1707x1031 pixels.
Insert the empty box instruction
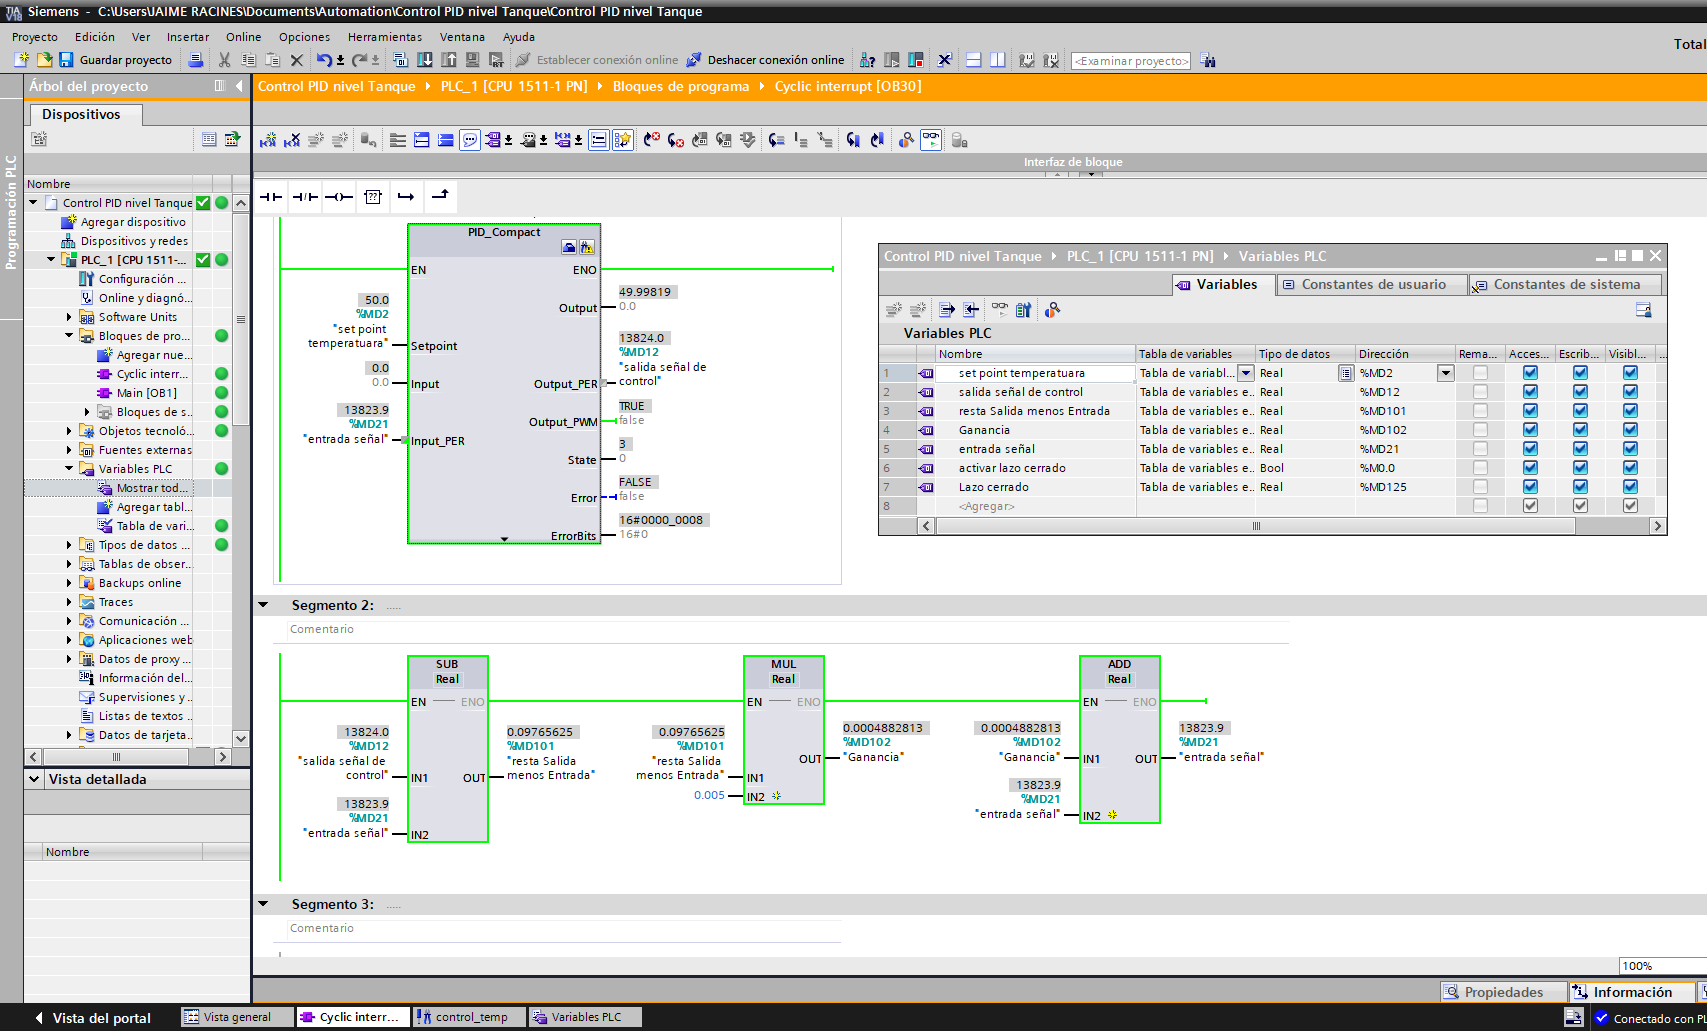373,197
